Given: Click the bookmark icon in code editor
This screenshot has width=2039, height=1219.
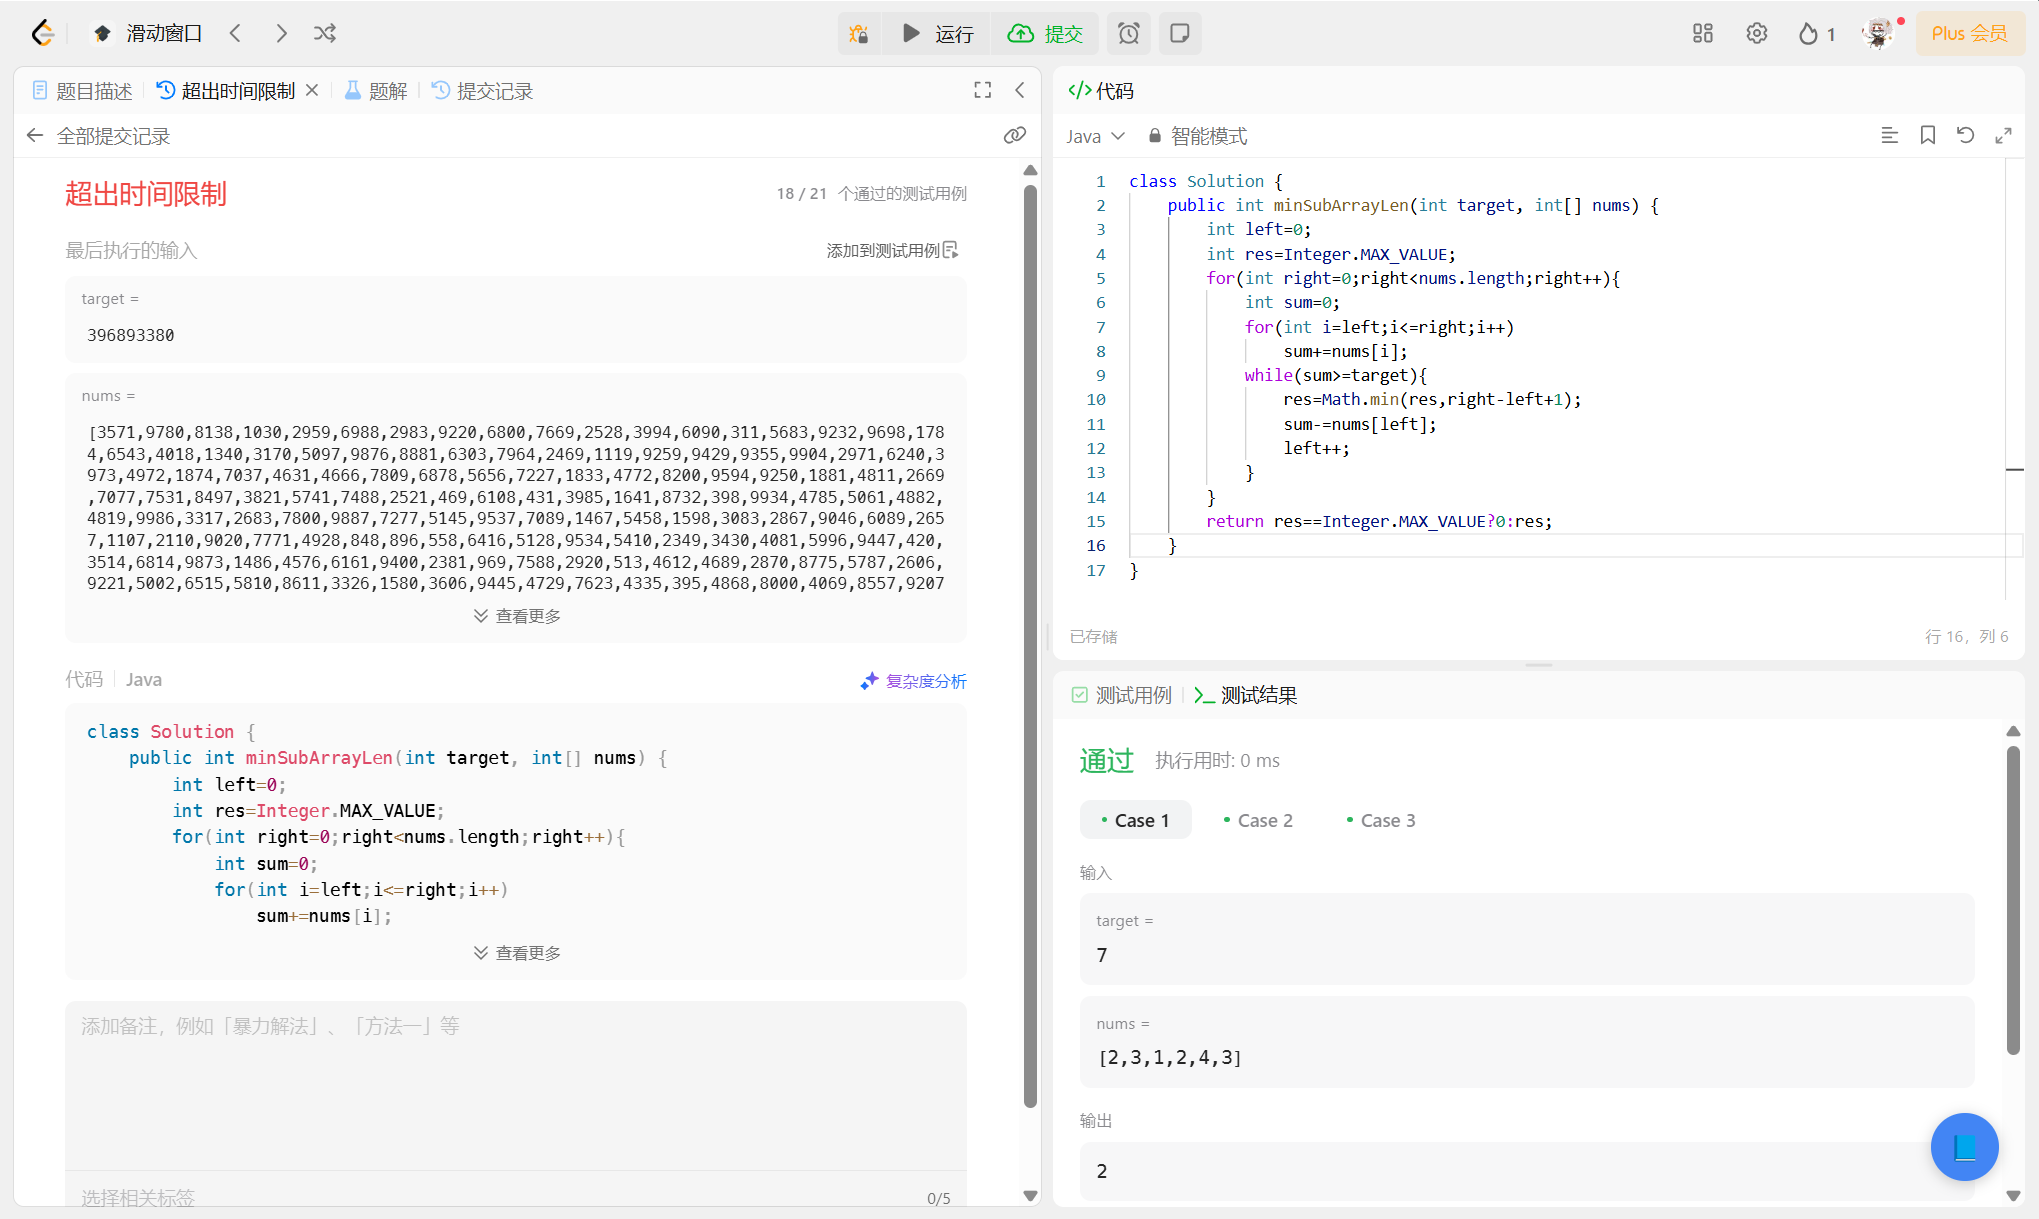Looking at the screenshot, I should [1927, 136].
